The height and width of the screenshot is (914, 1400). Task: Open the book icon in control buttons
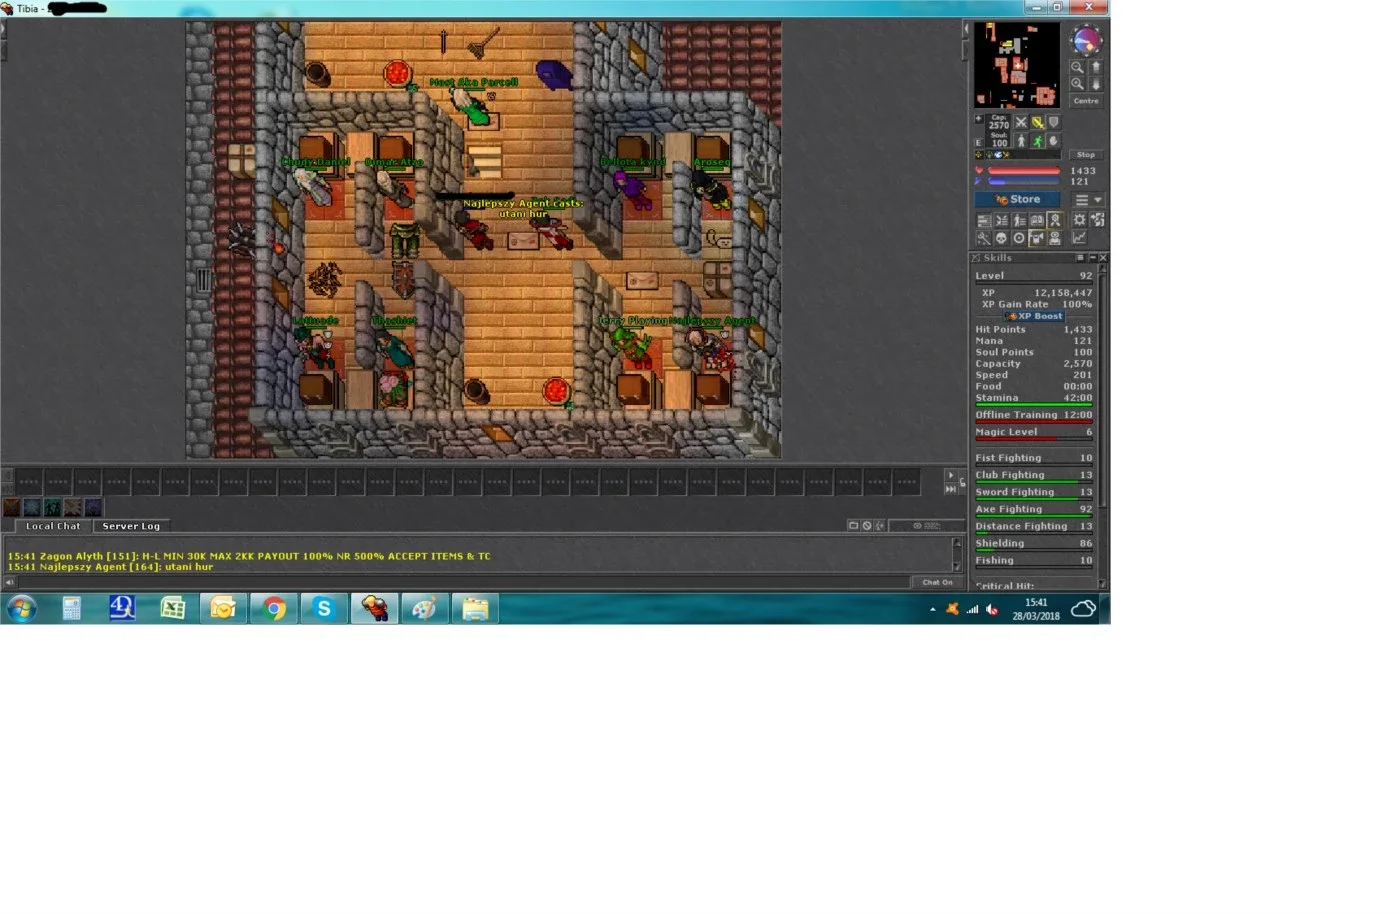pos(1037,220)
